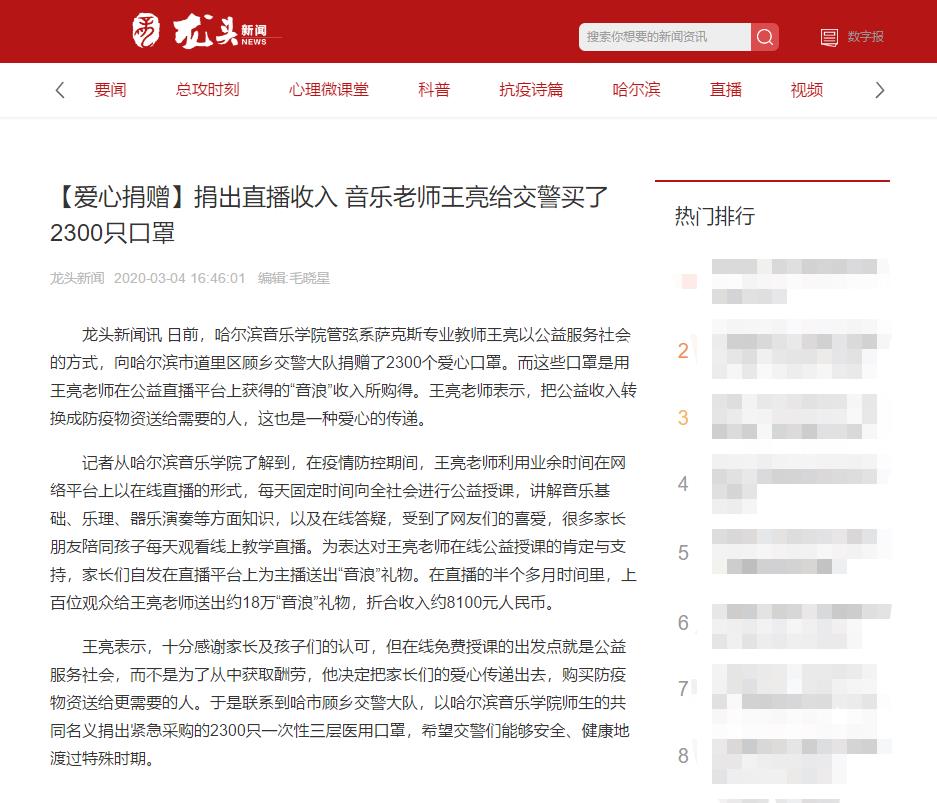
Task: Select the 抗疫诗篇 tab
Action: click(x=531, y=90)
